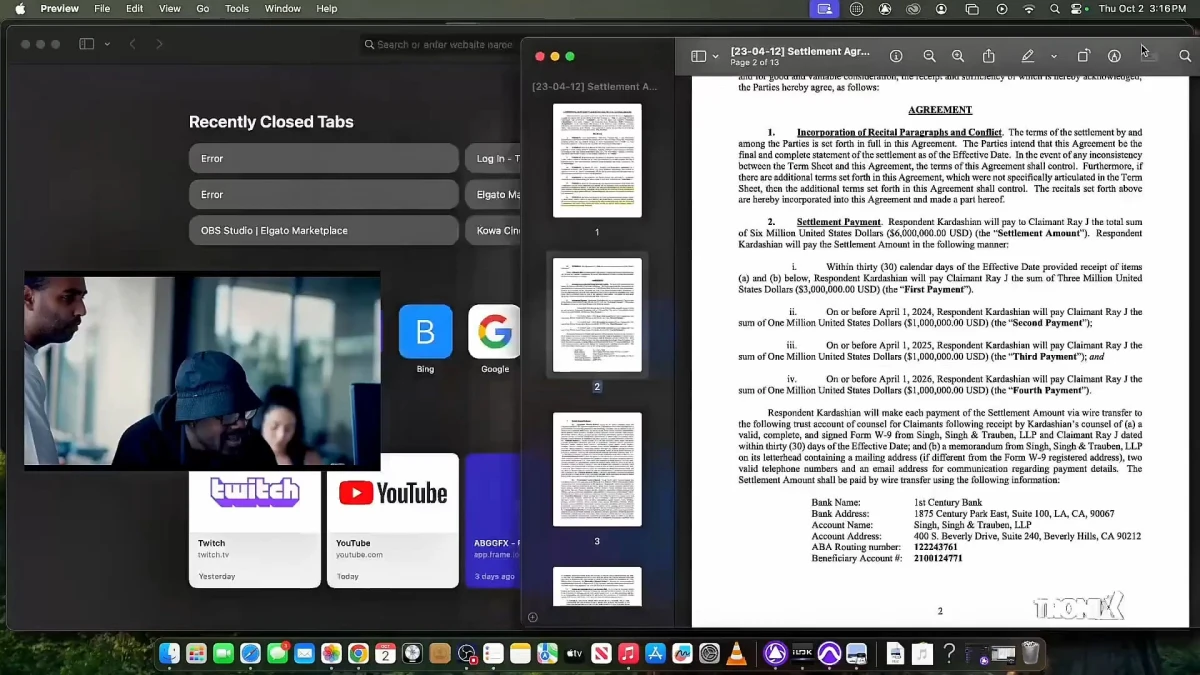Open macOS Control Center in menu bar
The height and width of the screenshot is (675, 1200).
coord(1078,9)
